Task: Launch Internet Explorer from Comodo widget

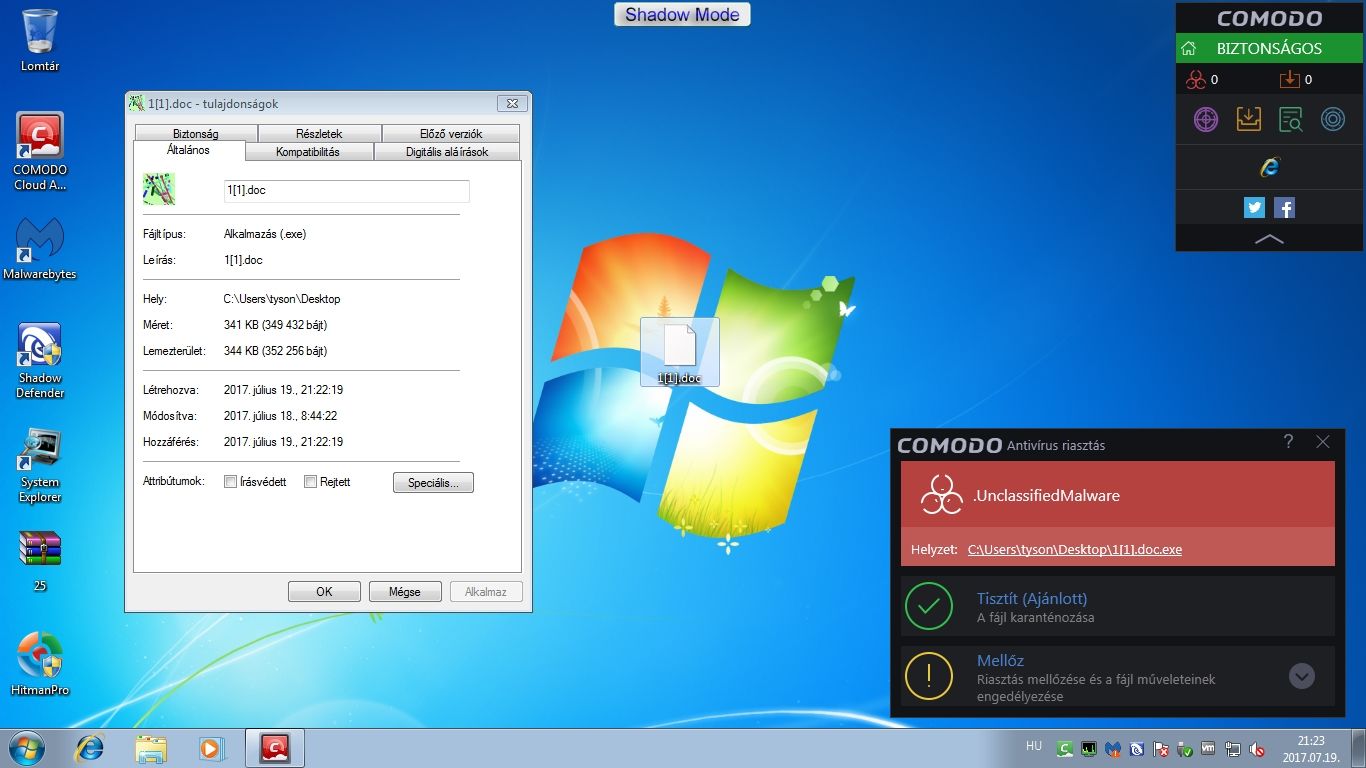Action: tap(1269, 167)
